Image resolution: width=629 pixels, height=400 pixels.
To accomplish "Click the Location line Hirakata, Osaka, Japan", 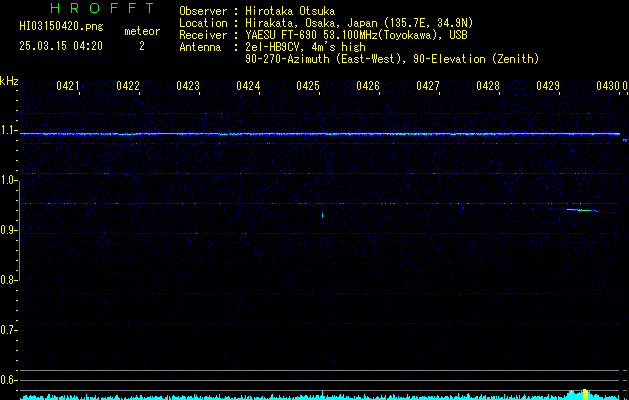I will point(326,23).
